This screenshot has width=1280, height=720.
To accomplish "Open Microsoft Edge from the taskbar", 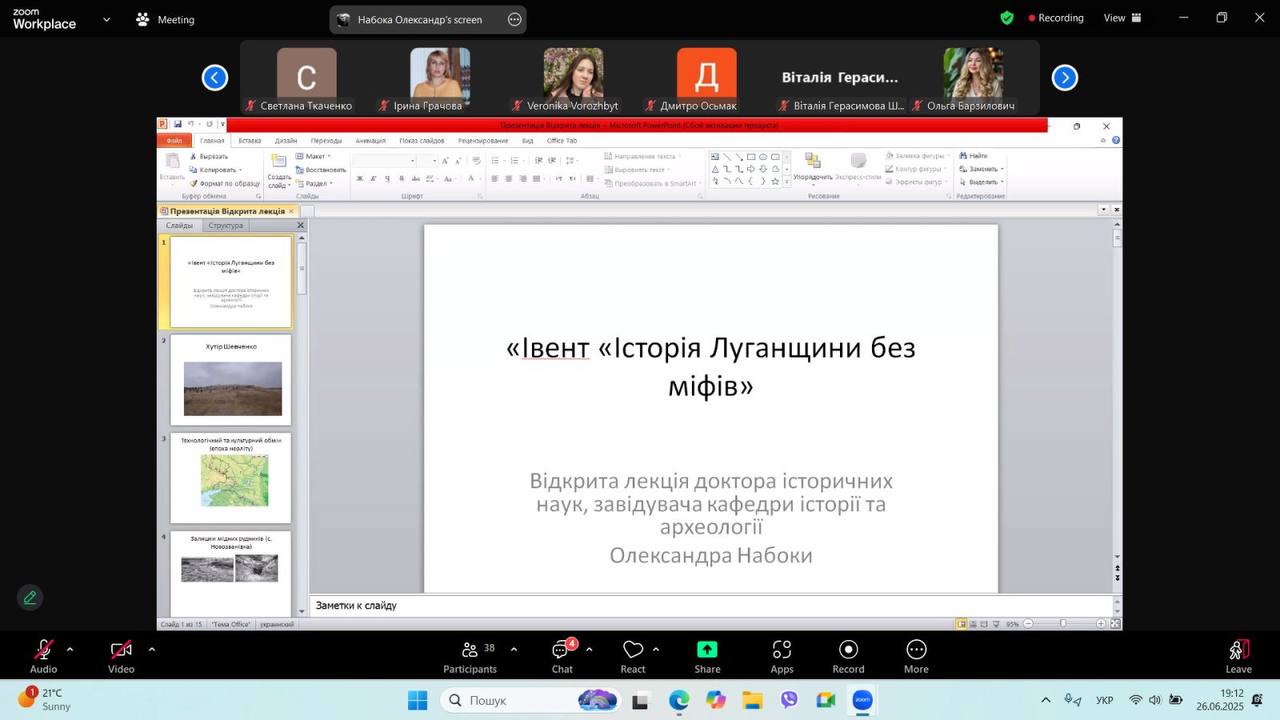I will tap(679, 700).
